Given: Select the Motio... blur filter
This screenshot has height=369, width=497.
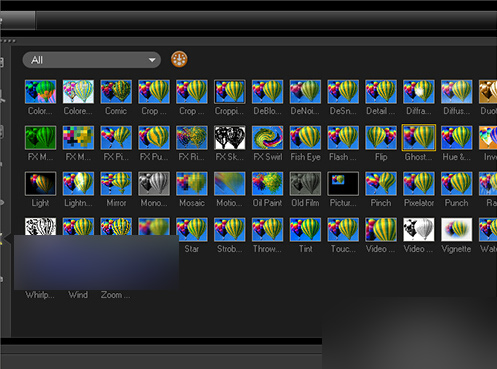Looking at the screenshot, I should (230, 184).
